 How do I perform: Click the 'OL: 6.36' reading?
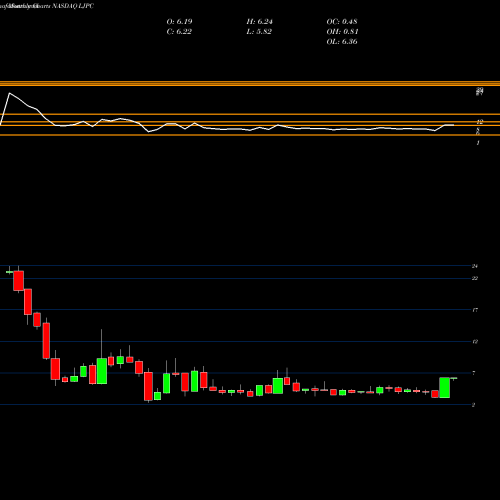point(342,42)
